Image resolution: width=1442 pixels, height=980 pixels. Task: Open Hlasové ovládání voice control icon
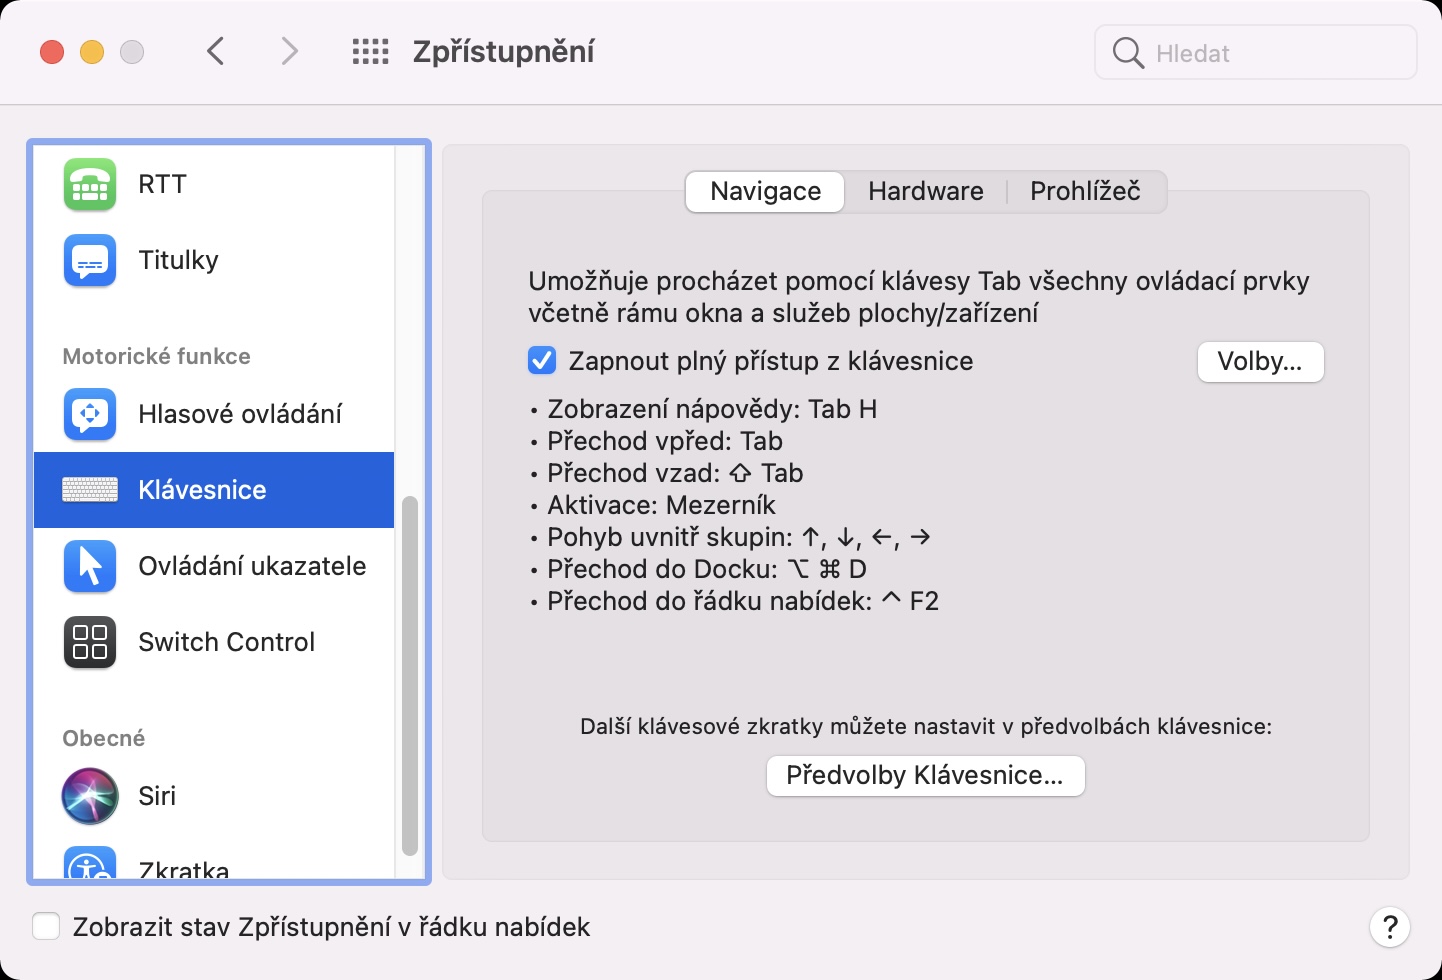click(90, 415)
